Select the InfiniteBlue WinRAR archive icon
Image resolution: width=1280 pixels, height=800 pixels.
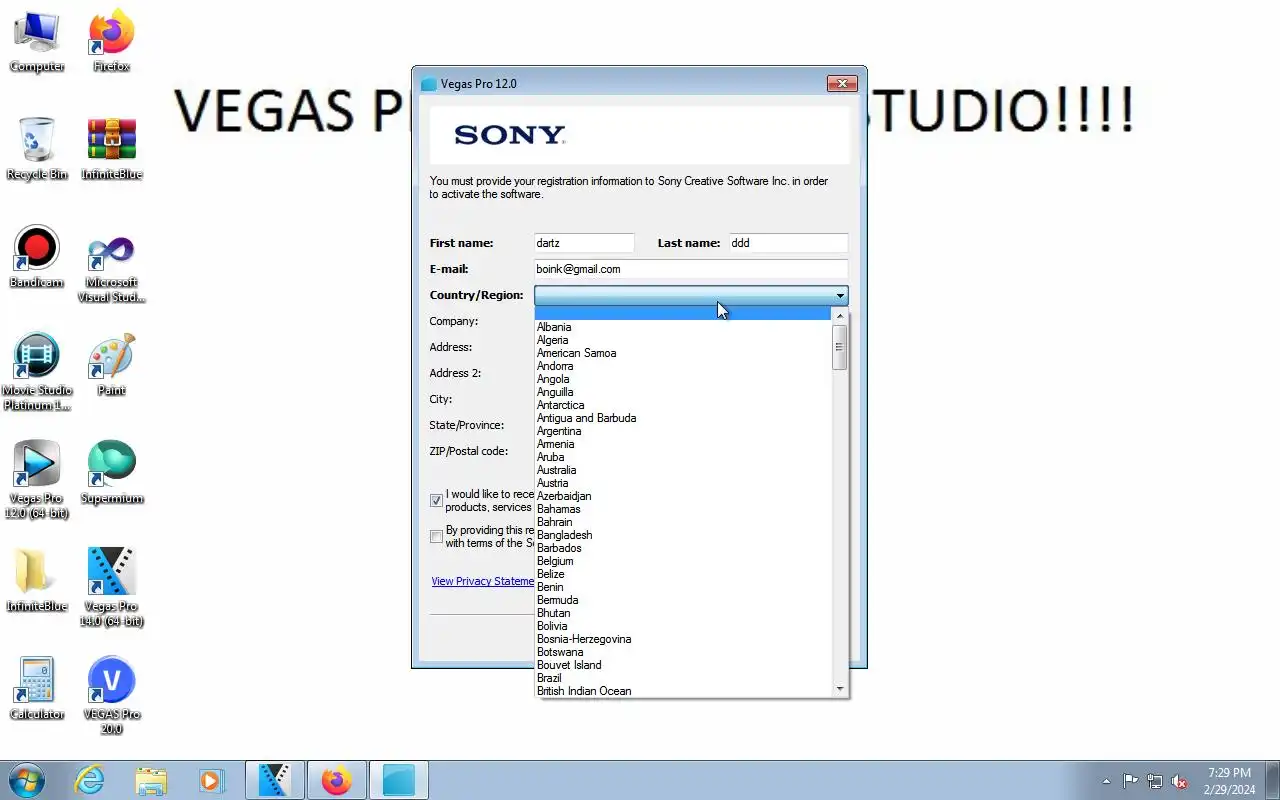point(111,150)
